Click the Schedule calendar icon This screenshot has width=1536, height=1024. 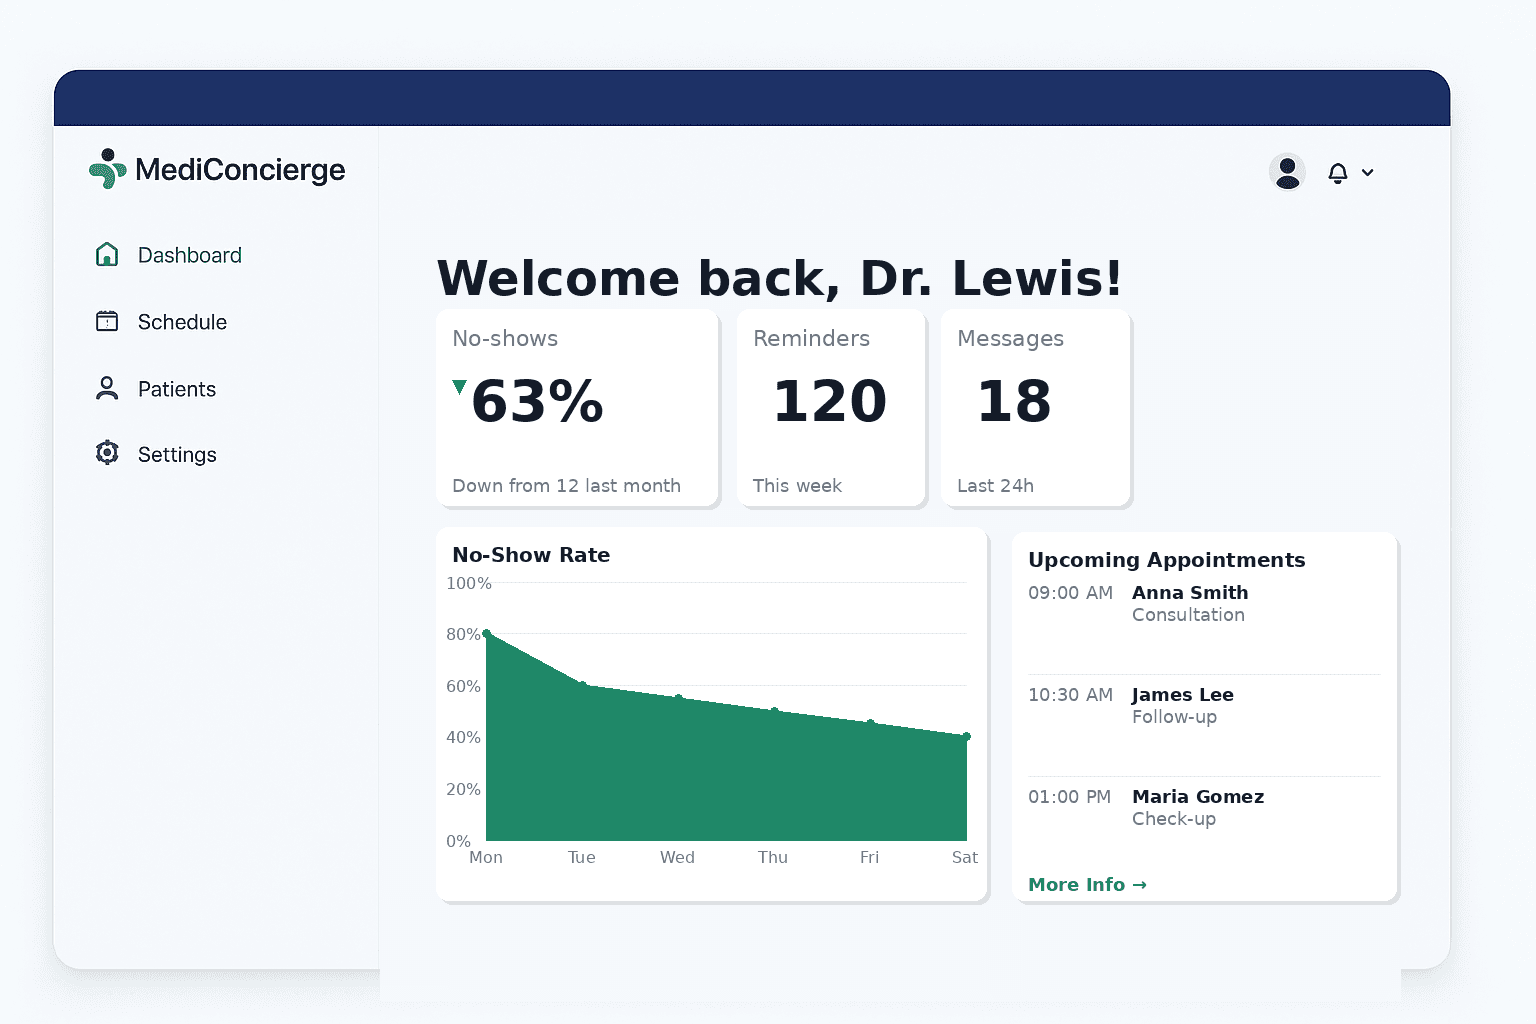coord(107,321)
